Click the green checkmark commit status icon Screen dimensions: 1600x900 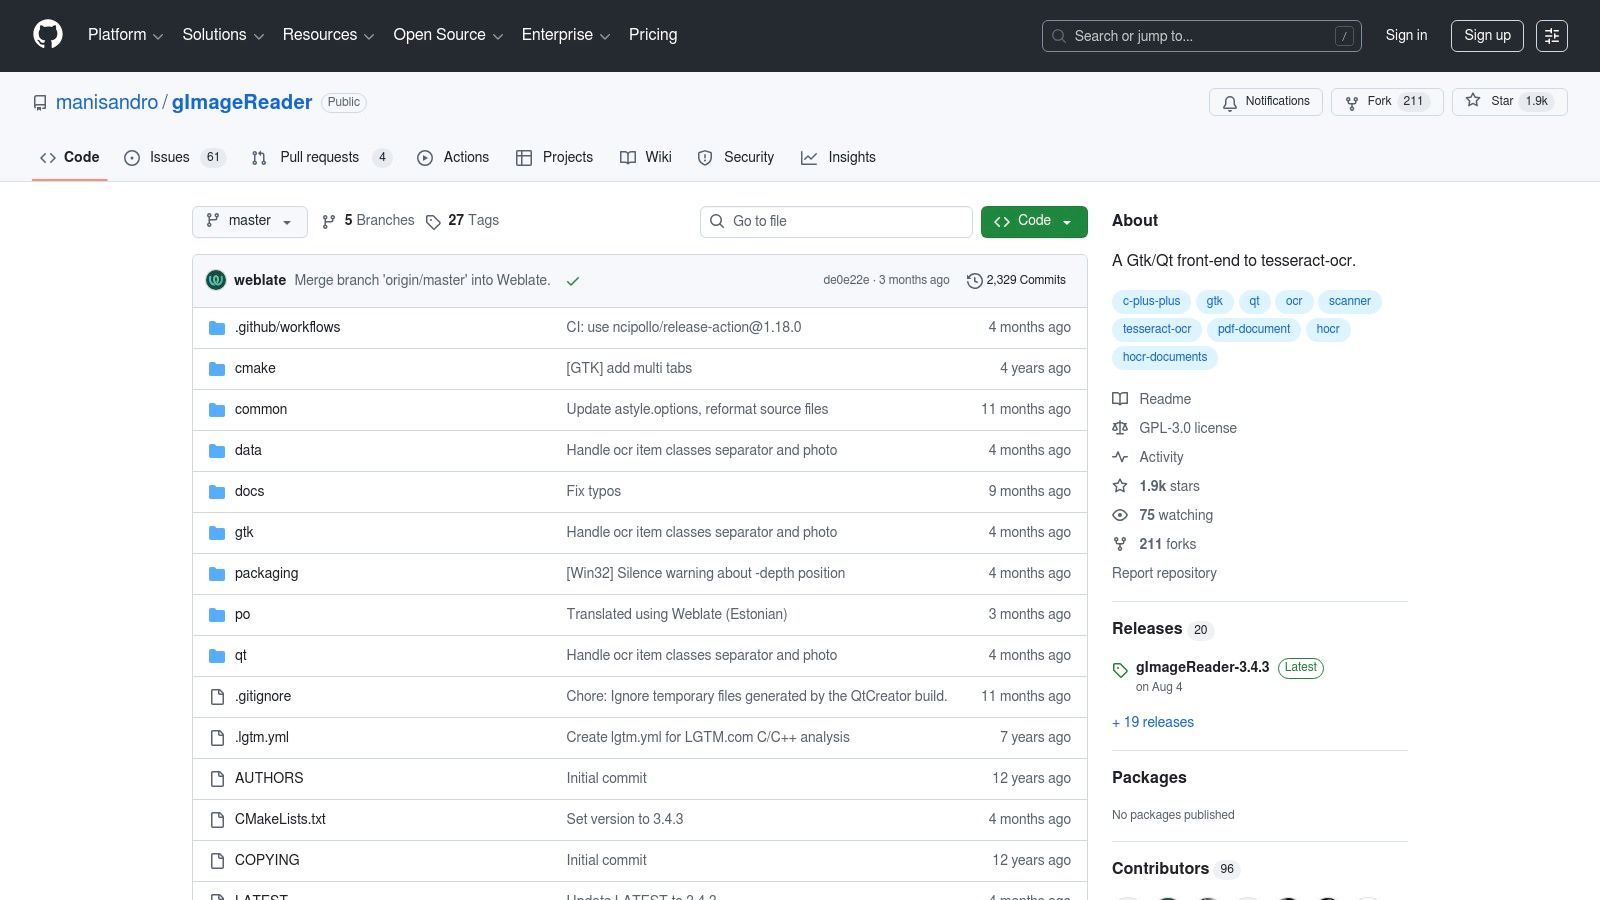pyautogui.click(x=573, y=281)
